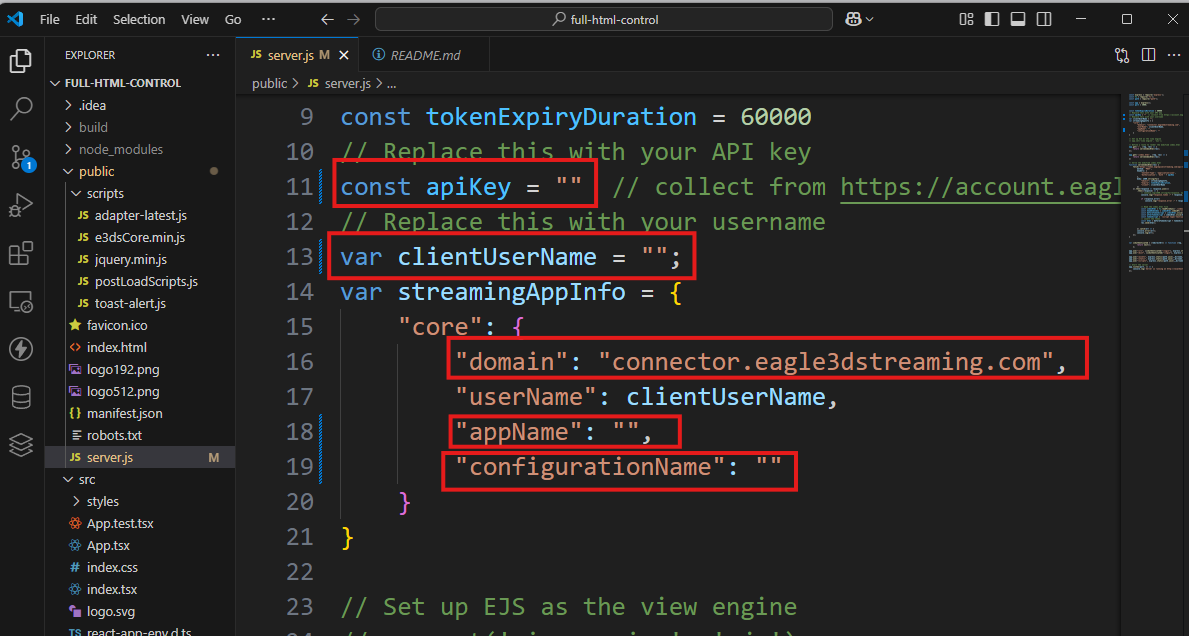Expand the .idea folder
Screen dimensions: 1189x636
point(140,105)
